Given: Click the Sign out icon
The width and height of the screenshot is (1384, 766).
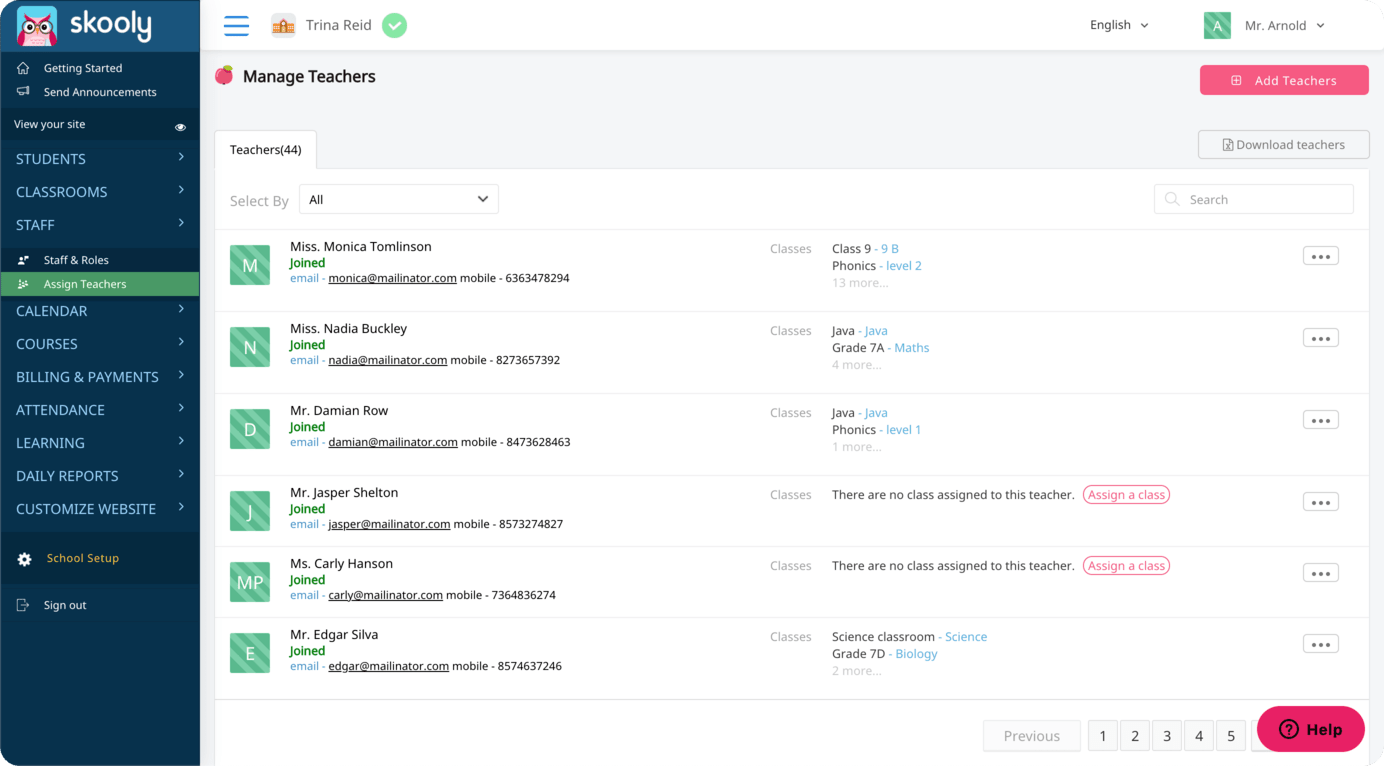Looking at the screenshot, I should click(x=24, y=605).
